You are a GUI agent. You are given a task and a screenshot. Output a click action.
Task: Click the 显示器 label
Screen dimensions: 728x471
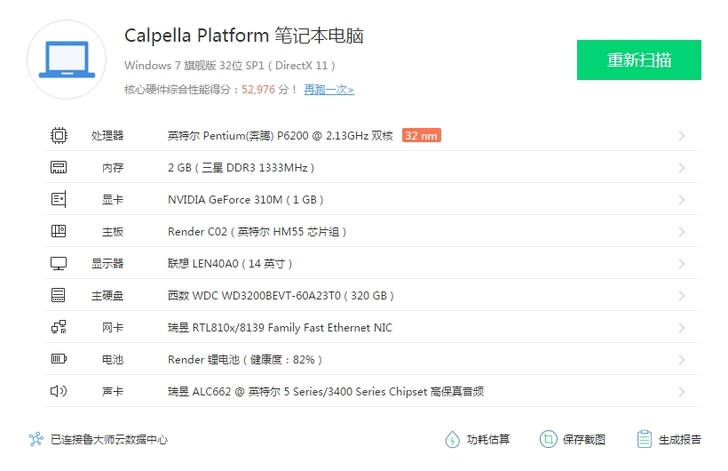pos(107,264)
